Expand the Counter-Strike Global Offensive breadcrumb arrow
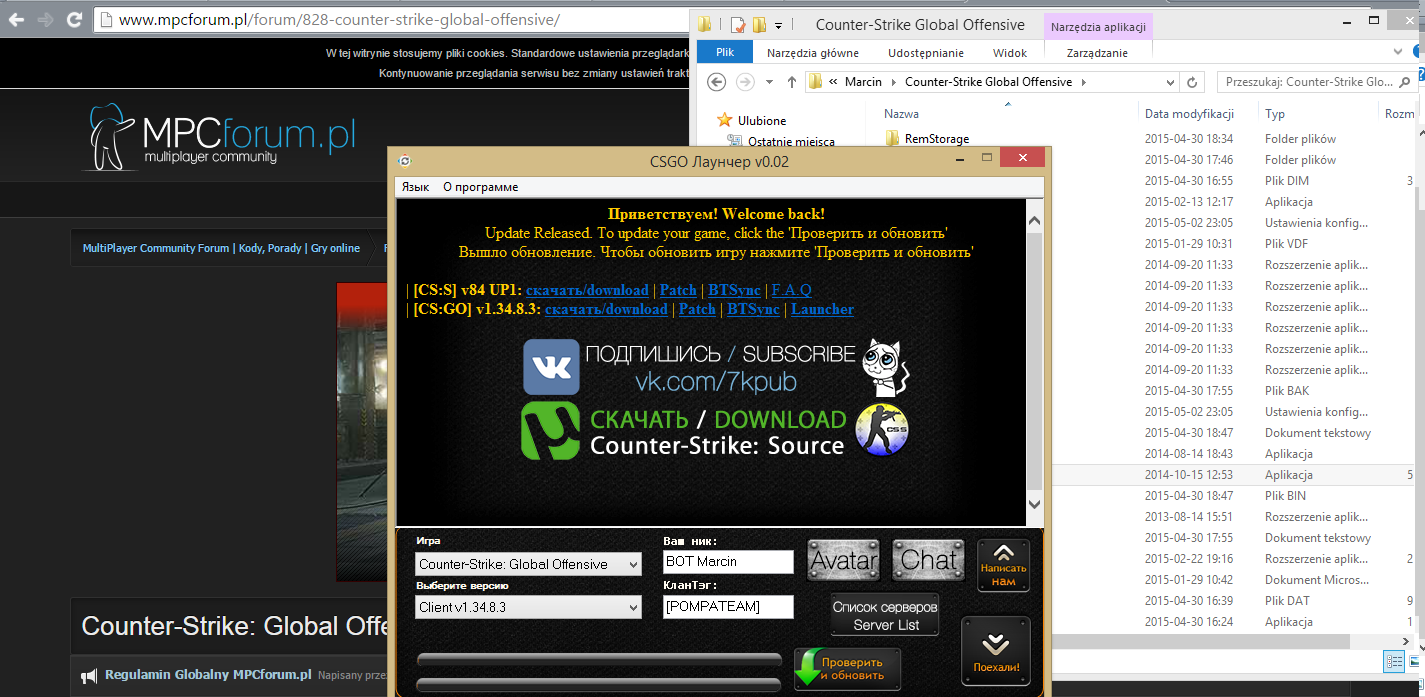This screenshot has width=1425, height=697. (x=1083, y=82)
